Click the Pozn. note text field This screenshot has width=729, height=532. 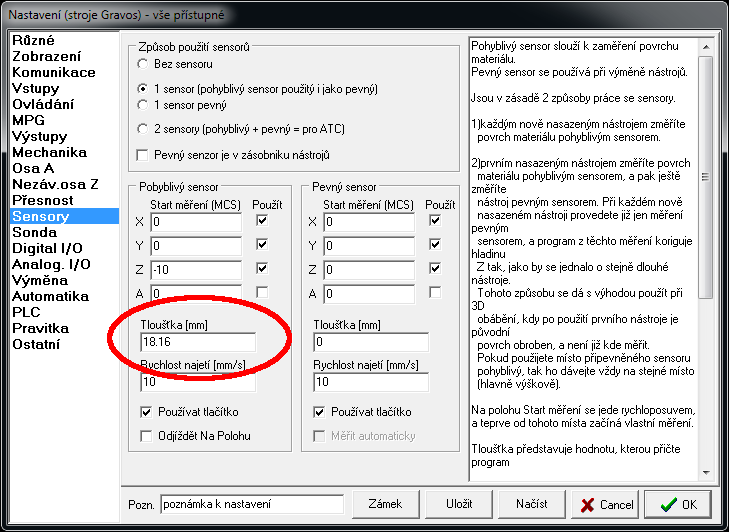[250, 504]
